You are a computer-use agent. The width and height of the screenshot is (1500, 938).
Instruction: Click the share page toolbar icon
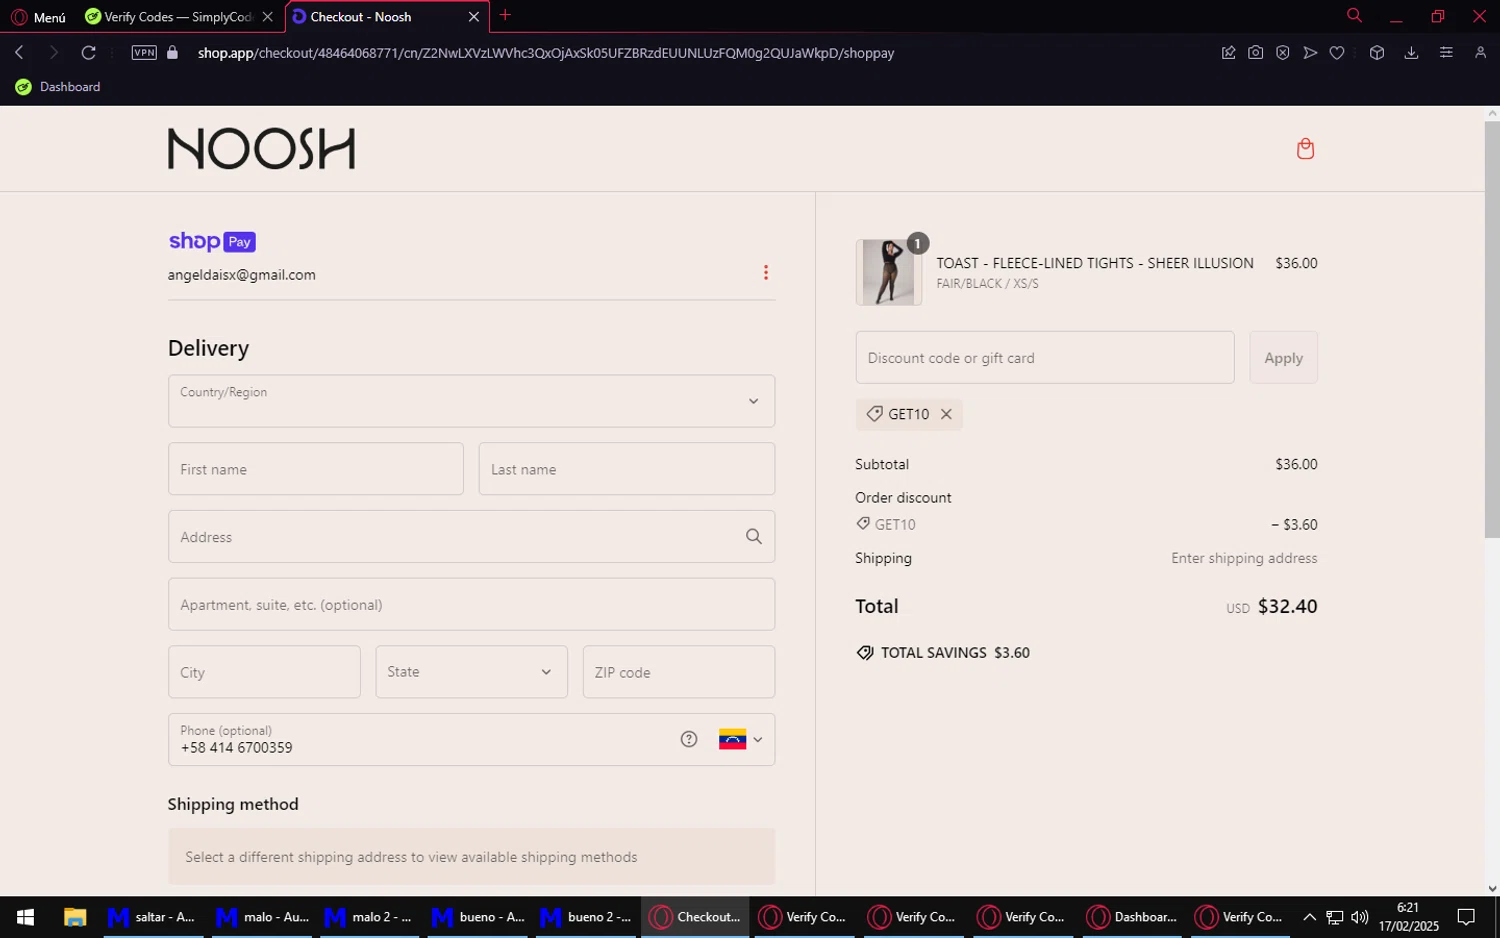coord(1228,53)
